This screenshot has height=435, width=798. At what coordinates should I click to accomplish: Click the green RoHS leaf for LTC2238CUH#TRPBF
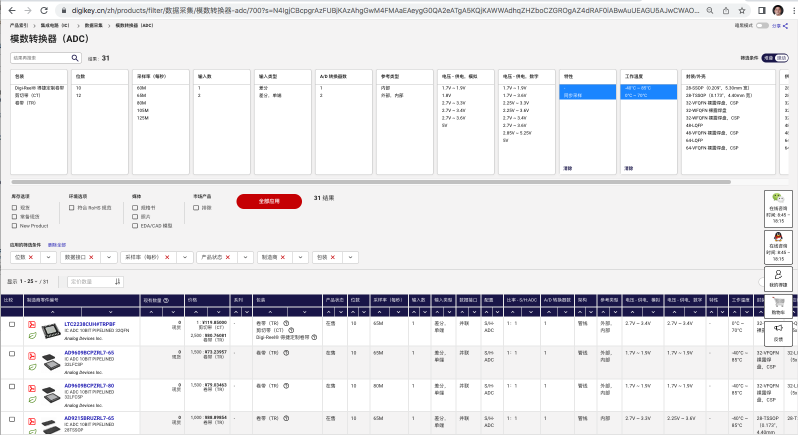point(32,336)
